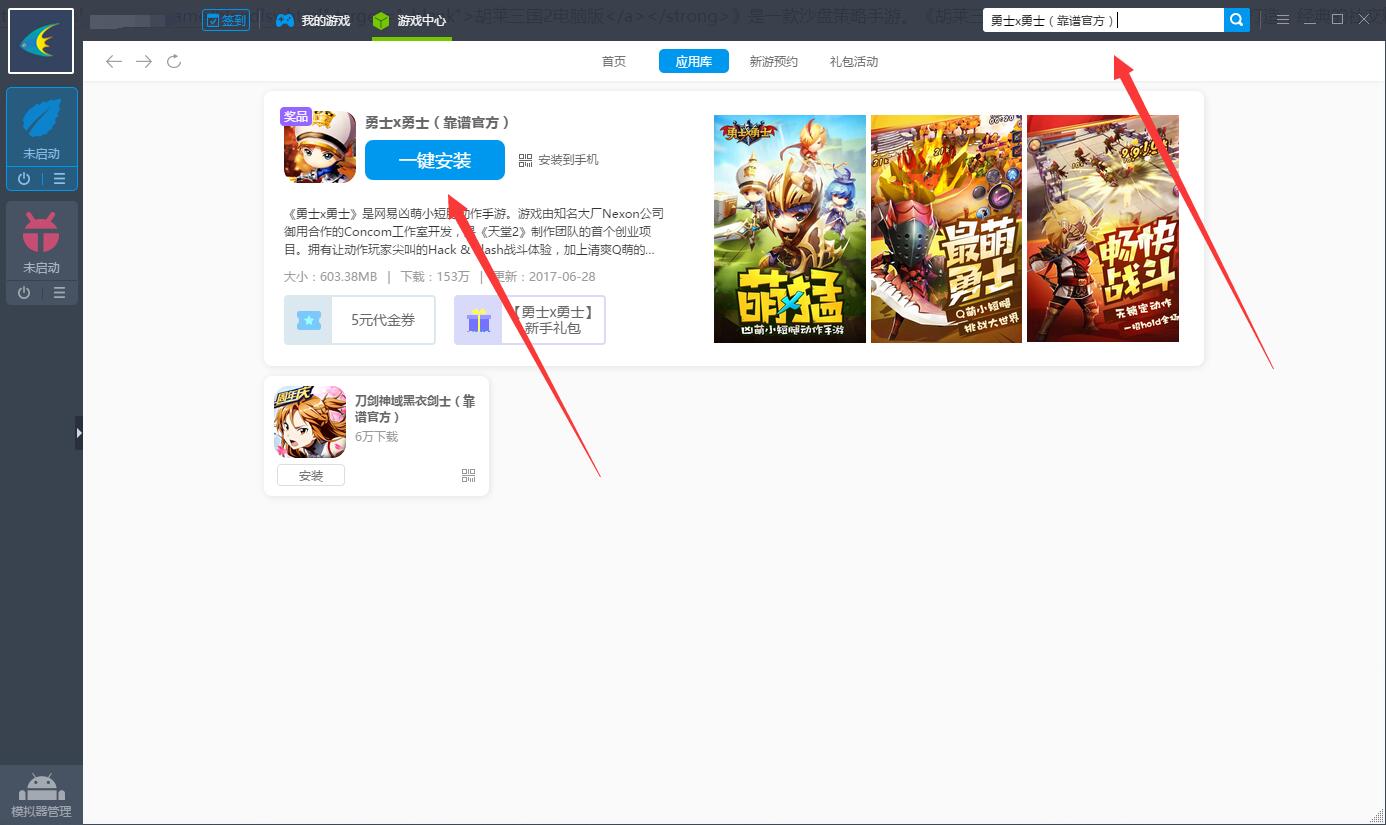The image size is (1386, 825).
Task: Open the red bug emulator instance
Action: (x=41, y=242)
